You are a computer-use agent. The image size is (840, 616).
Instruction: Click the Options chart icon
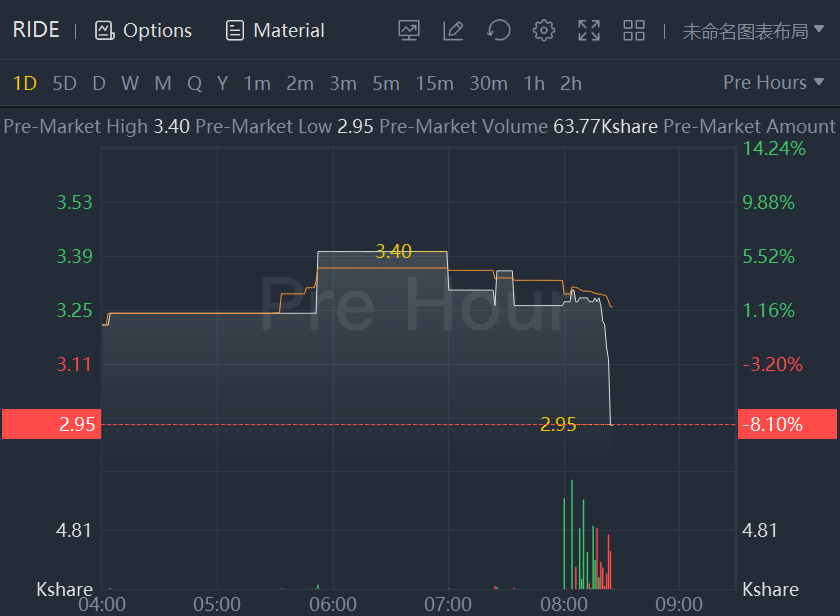coord(105,30)
